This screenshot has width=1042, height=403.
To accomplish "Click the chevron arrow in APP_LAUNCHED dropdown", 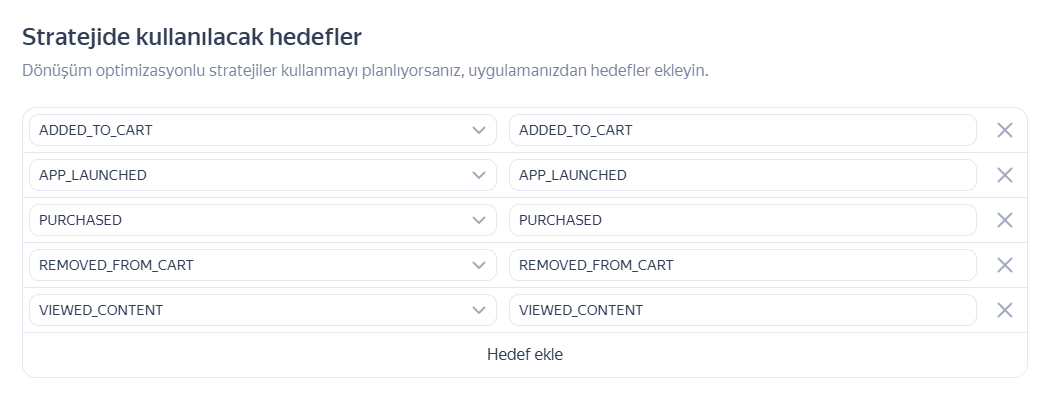I will [479, 175].
